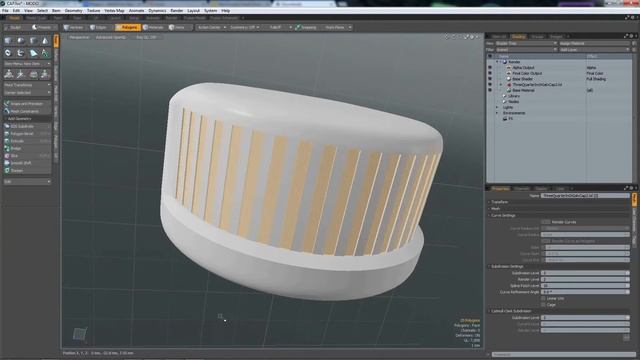Viewport: 640px width, 360px height.
Task: Select the Extrude tool
Action: point(27,141)
